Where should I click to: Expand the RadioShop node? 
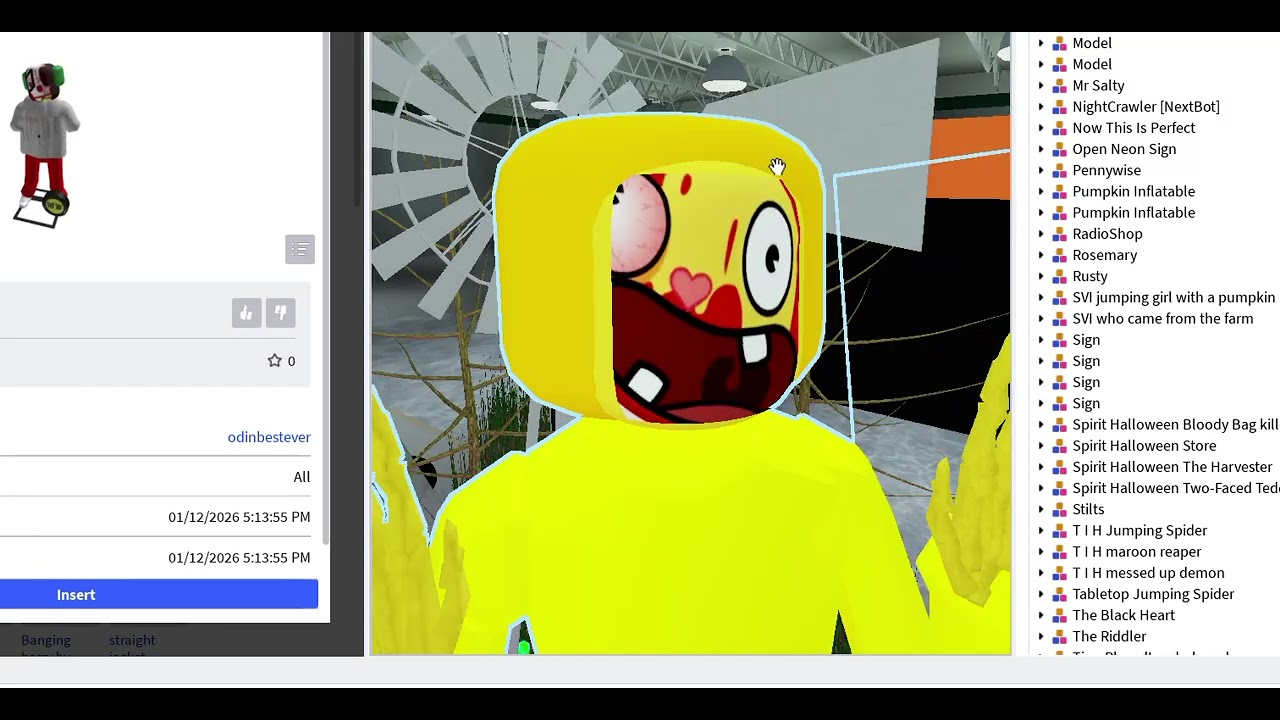pyautogui.click(x=1041, y=234)
